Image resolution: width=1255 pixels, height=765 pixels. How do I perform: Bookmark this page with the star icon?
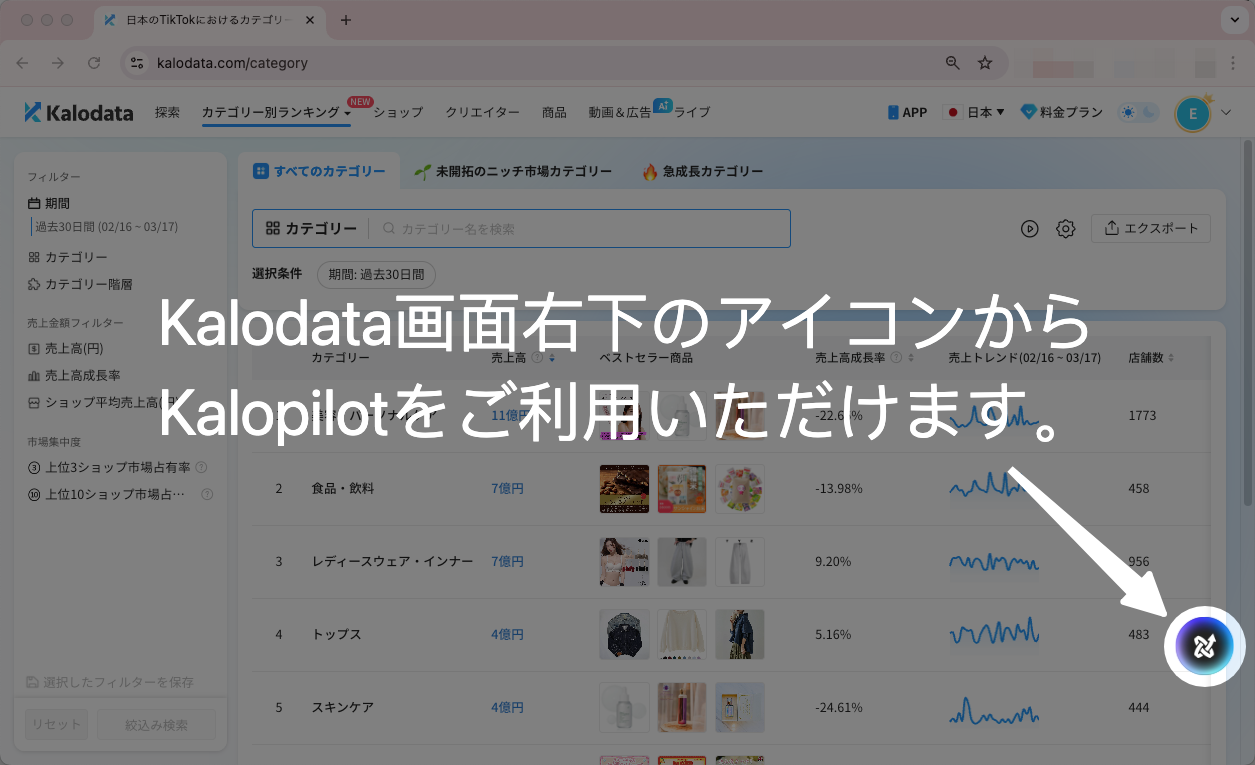click(985, 63)
